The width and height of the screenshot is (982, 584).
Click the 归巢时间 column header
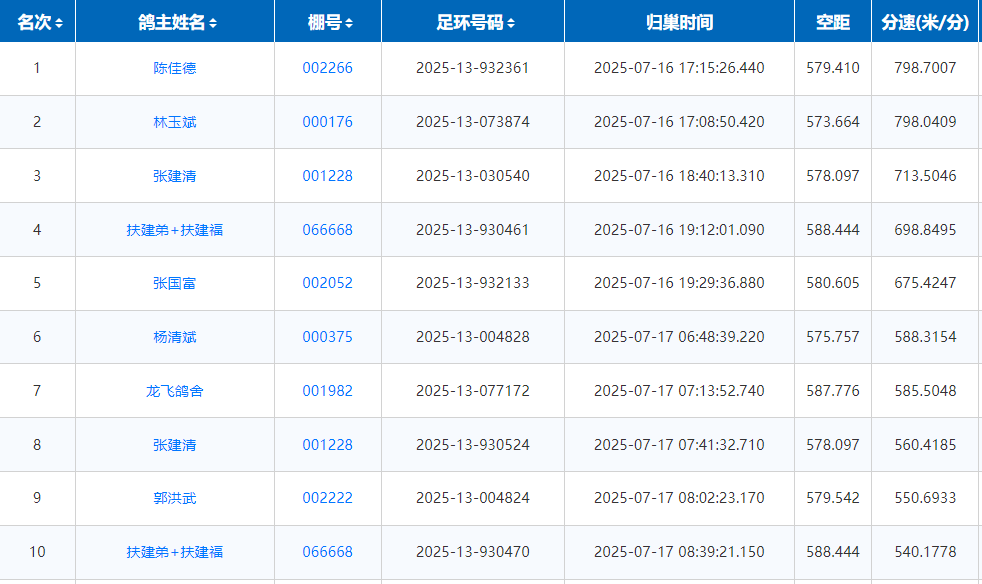679,23
